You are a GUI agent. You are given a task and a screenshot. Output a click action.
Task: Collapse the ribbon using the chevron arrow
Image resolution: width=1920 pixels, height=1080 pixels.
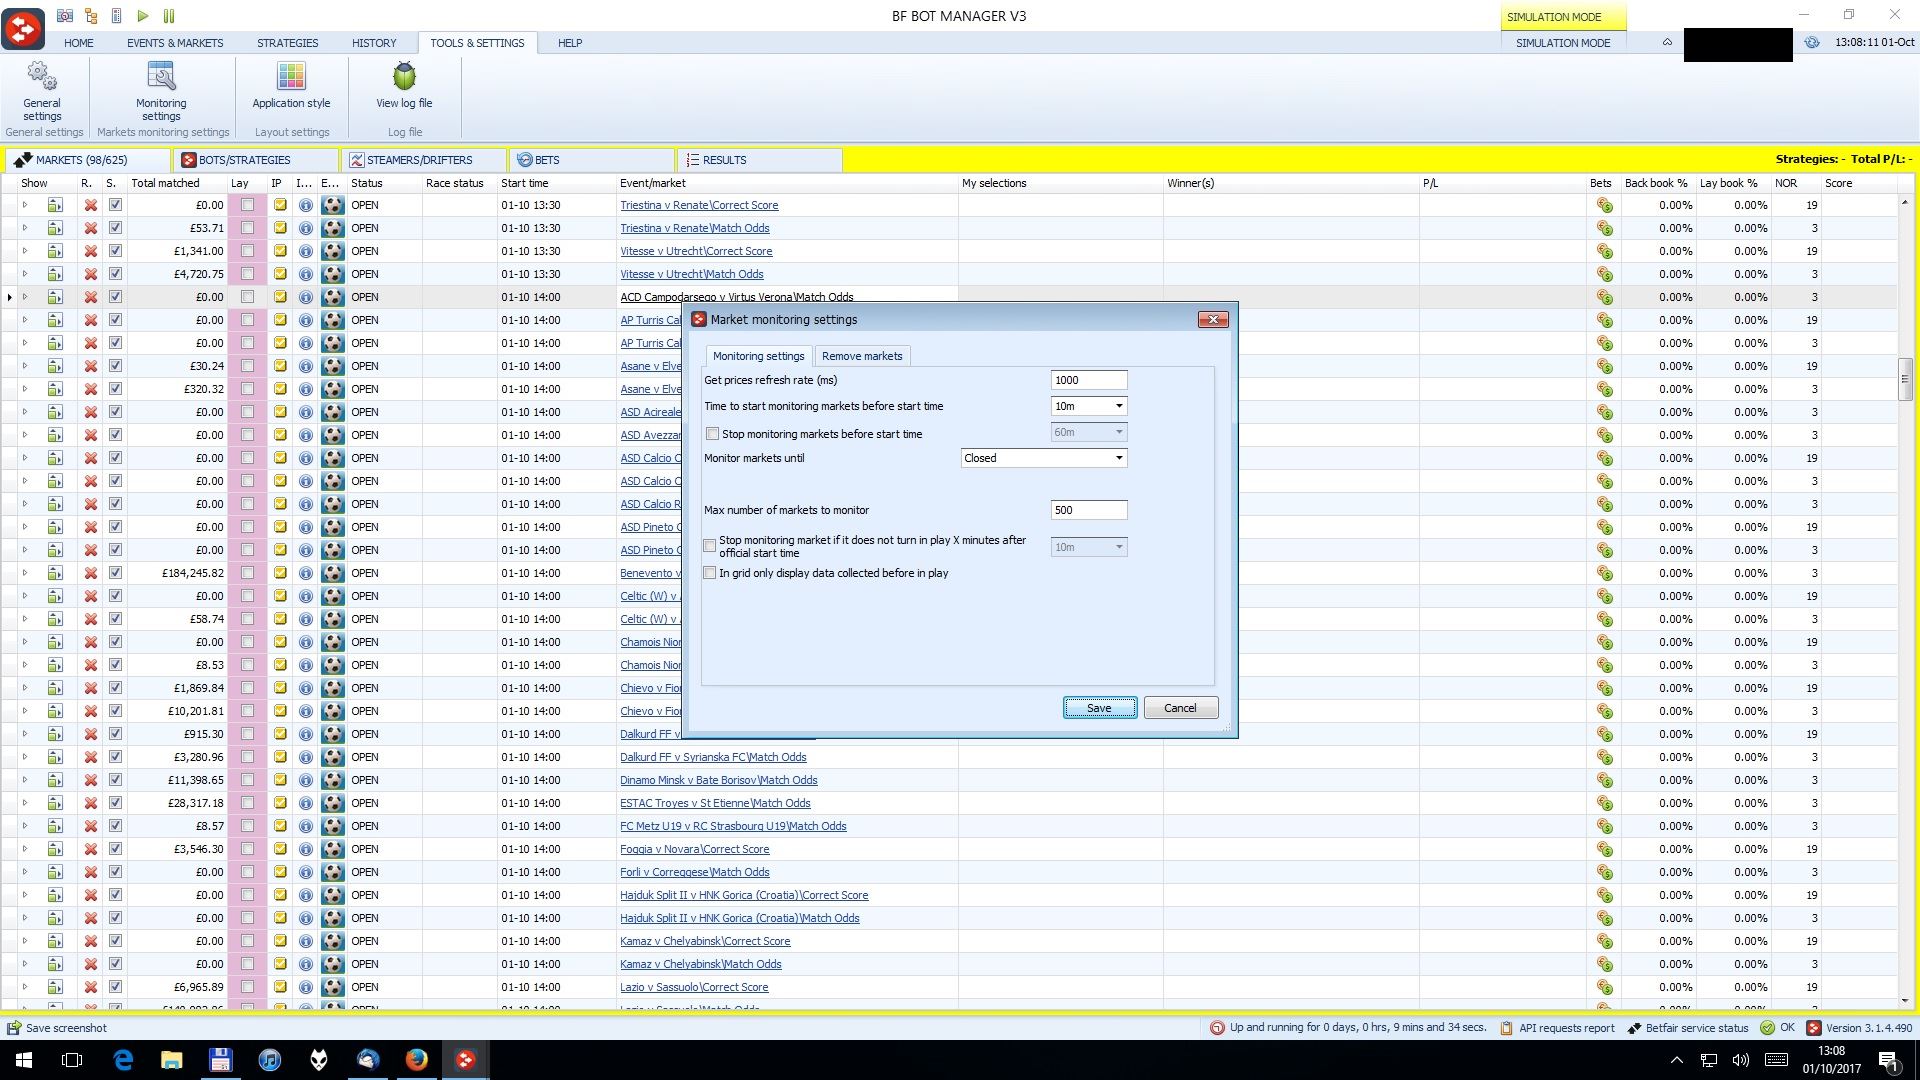pos(1667,43)
